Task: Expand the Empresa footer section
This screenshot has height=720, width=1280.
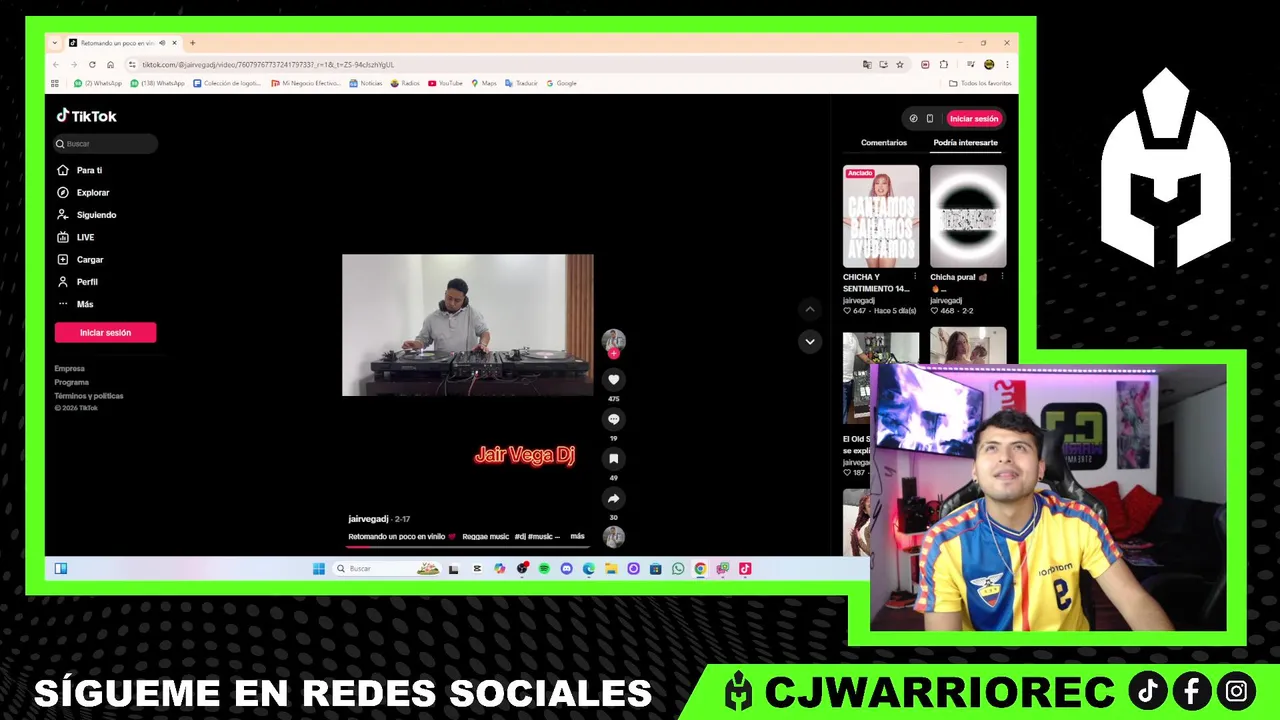Action: [70, 369]
